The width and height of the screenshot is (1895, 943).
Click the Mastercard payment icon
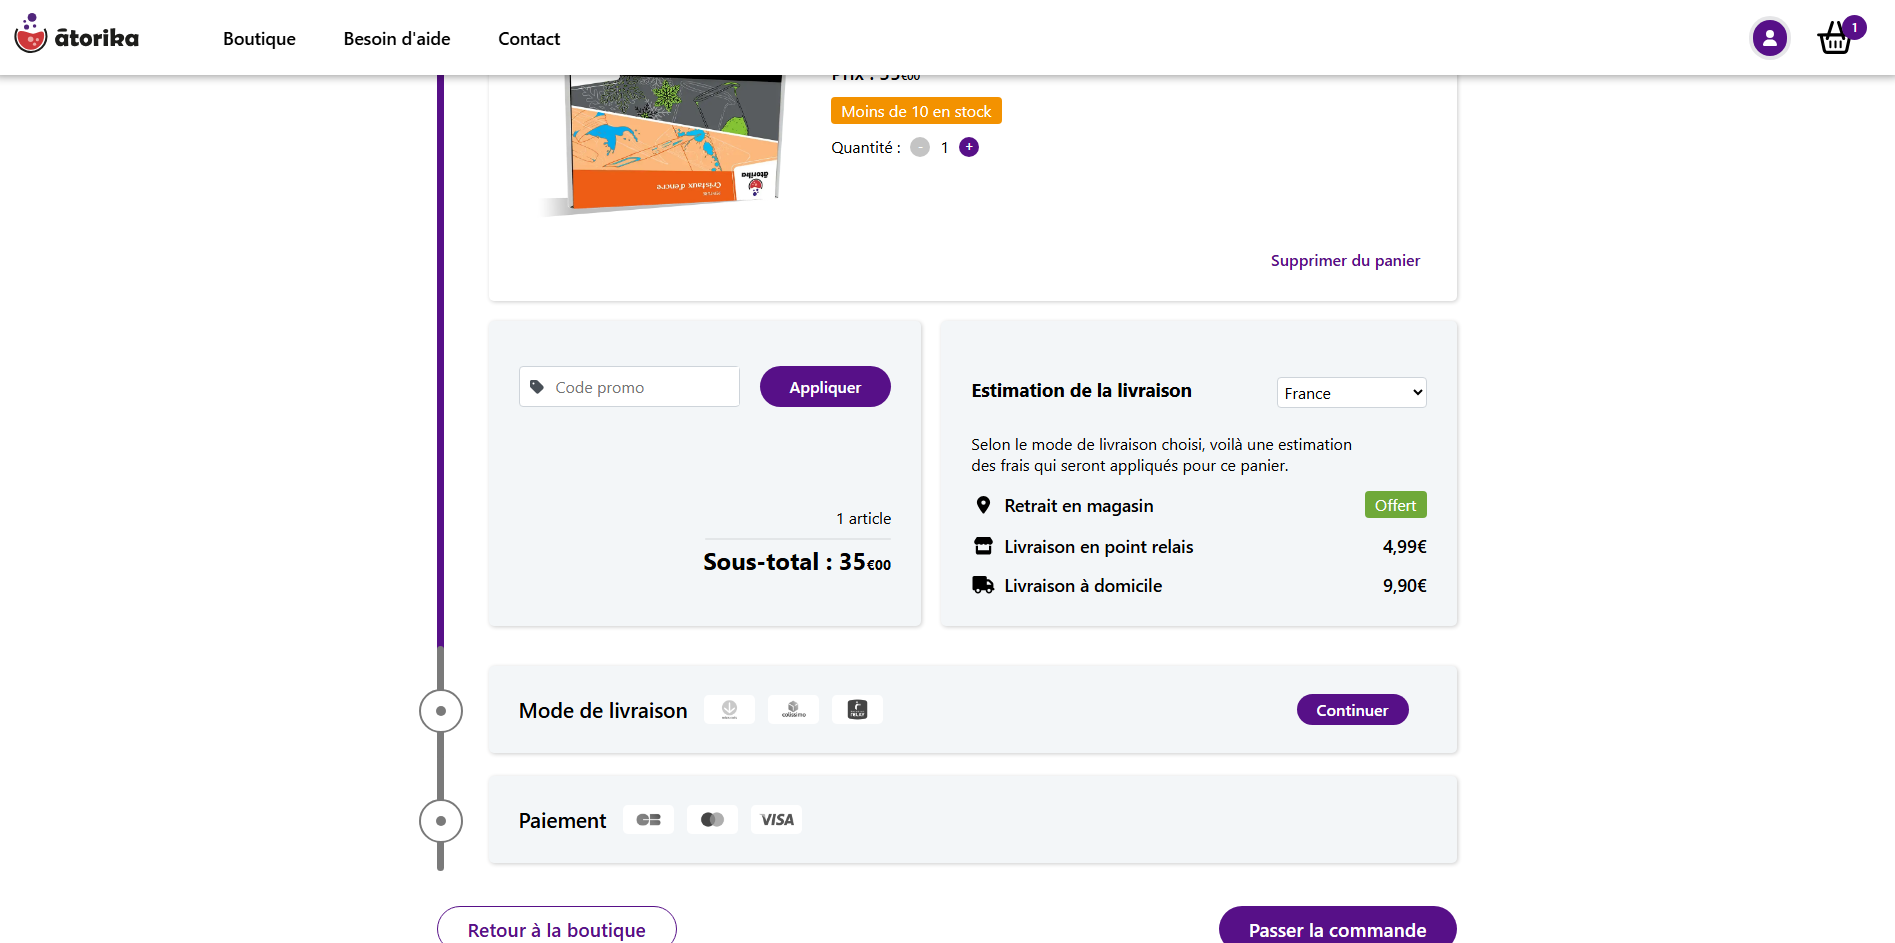point(712,820)
